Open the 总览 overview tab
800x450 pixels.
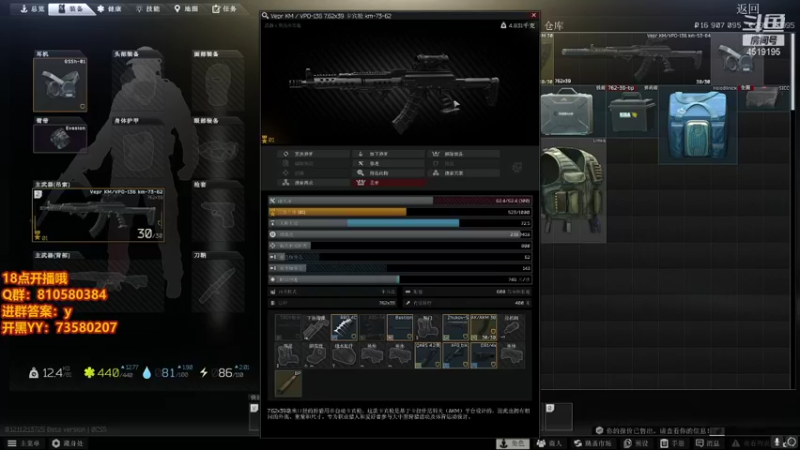pyautogui.click(x=32, y=9)
